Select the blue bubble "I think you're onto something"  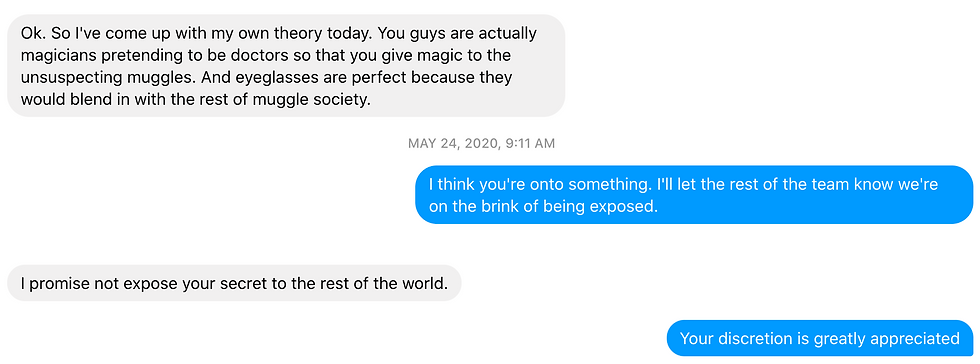coord(694,195)
